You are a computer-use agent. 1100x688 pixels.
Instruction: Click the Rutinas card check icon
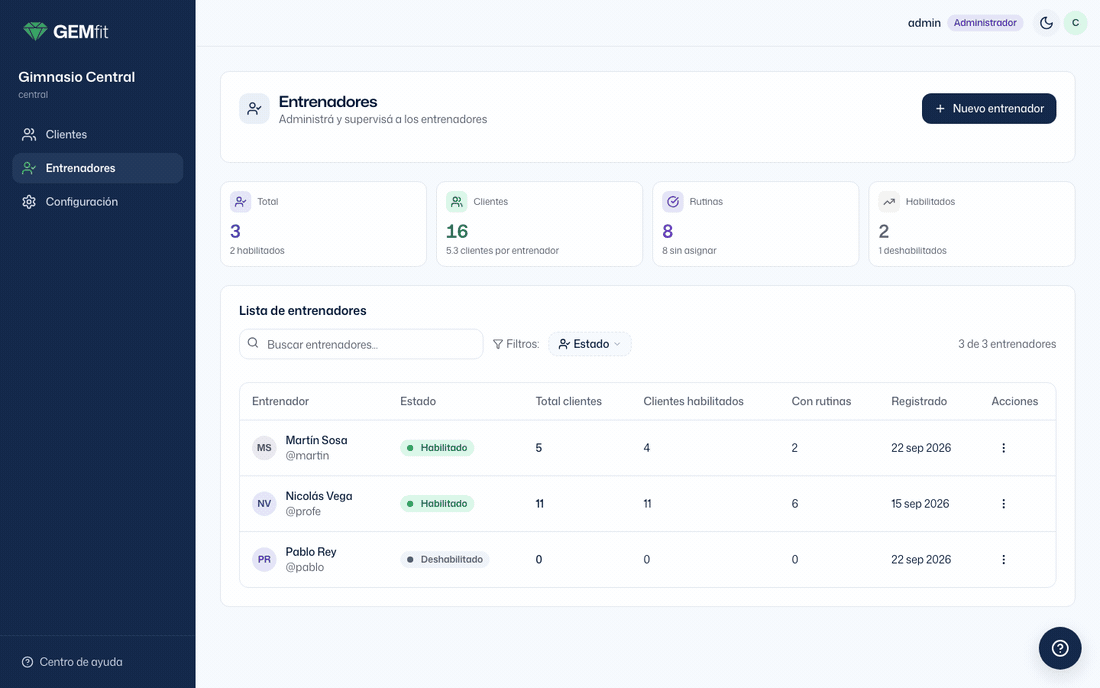(673, 202)
